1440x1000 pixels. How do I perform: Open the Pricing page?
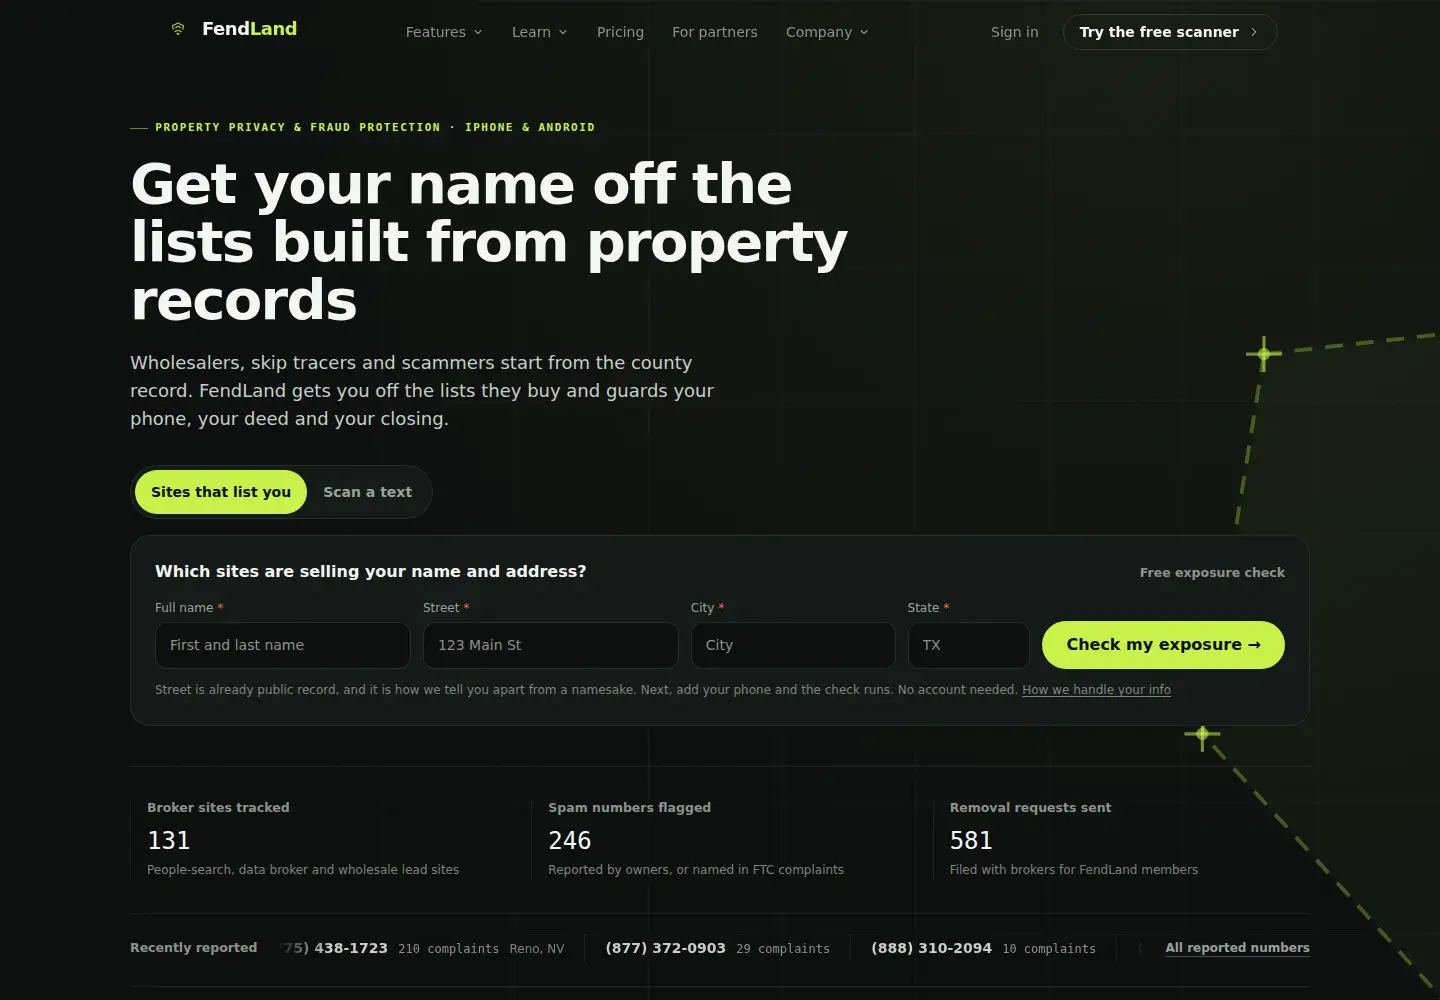[620, 32]
